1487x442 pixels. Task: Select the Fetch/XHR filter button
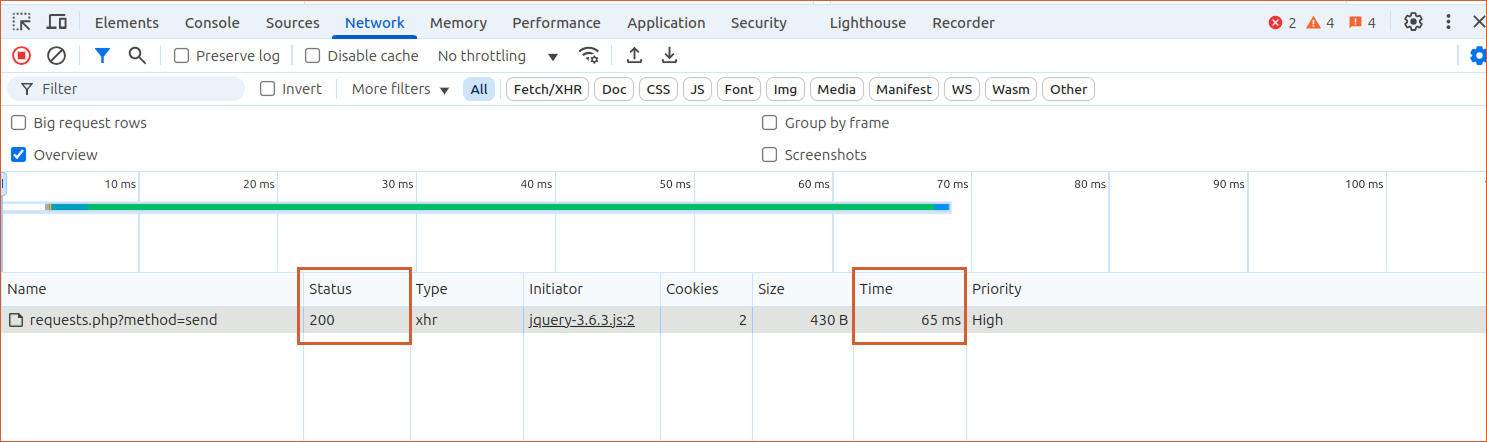pos(547,89)
